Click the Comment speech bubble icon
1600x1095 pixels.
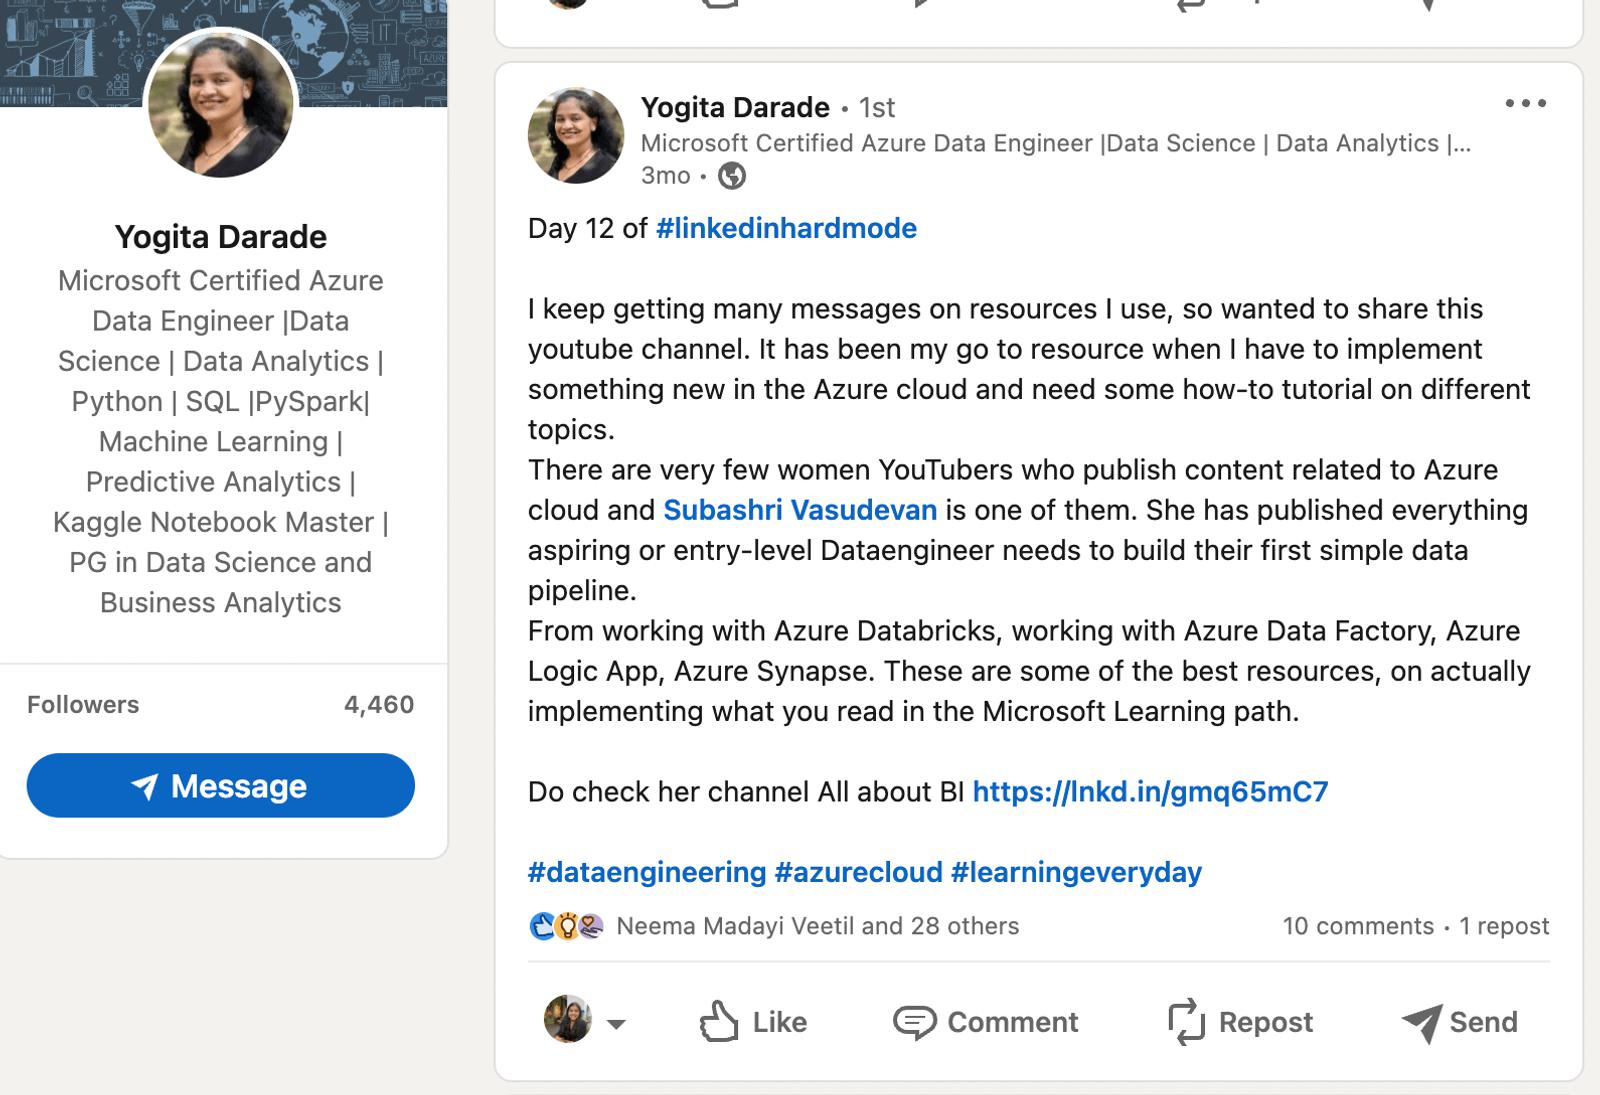pyautogui.click(x=913, y=1022)
